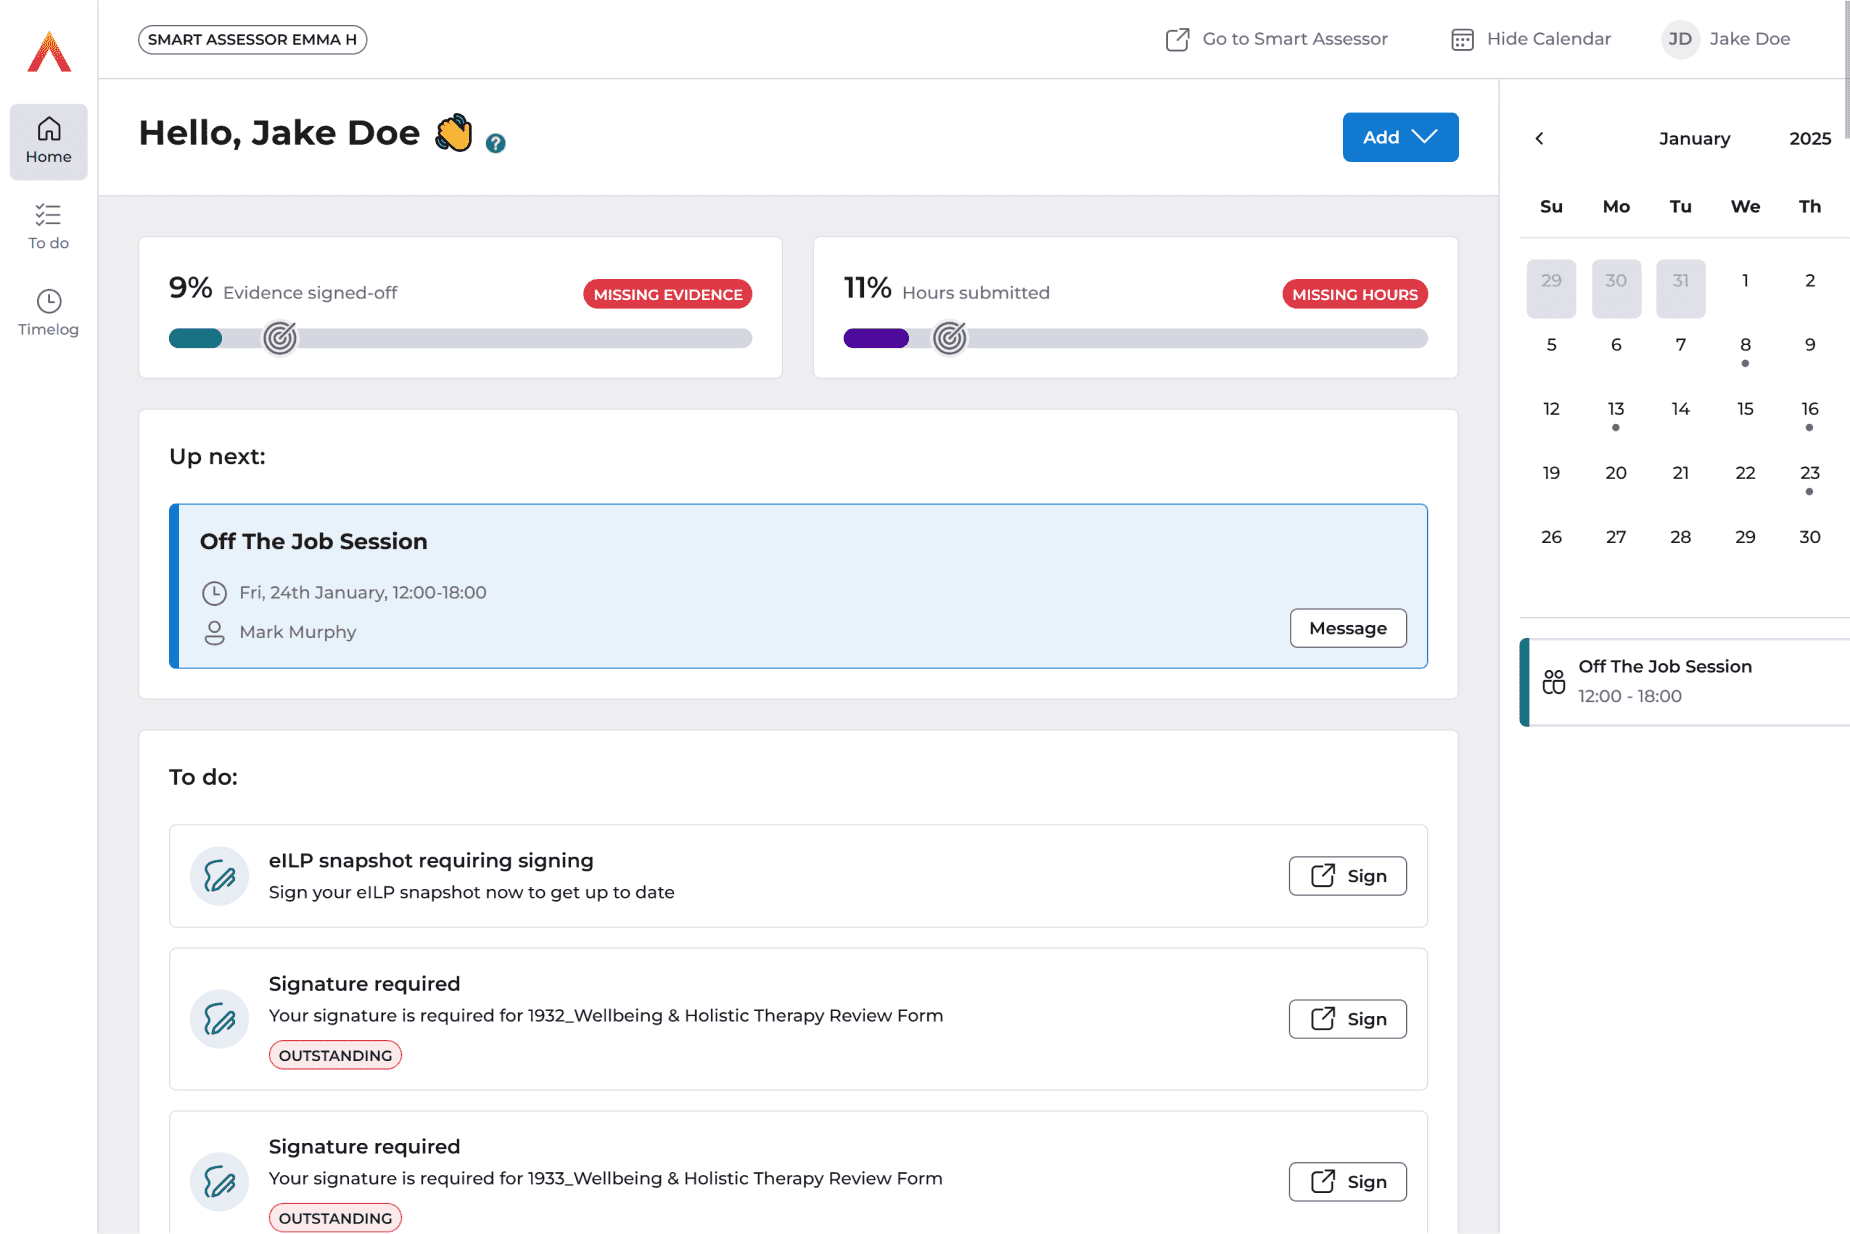Click the clock icon in Up next card
Screen dimensions: 1850x1234
coord(214,593)
